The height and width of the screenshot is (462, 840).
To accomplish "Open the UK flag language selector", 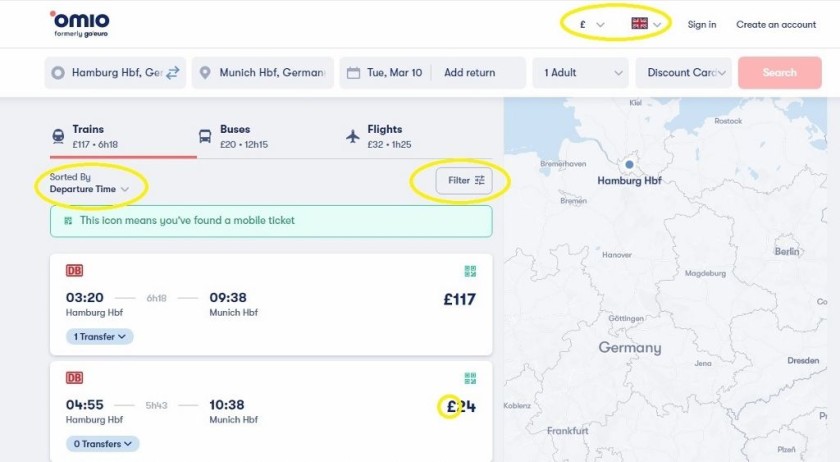I will pos(646,24).
